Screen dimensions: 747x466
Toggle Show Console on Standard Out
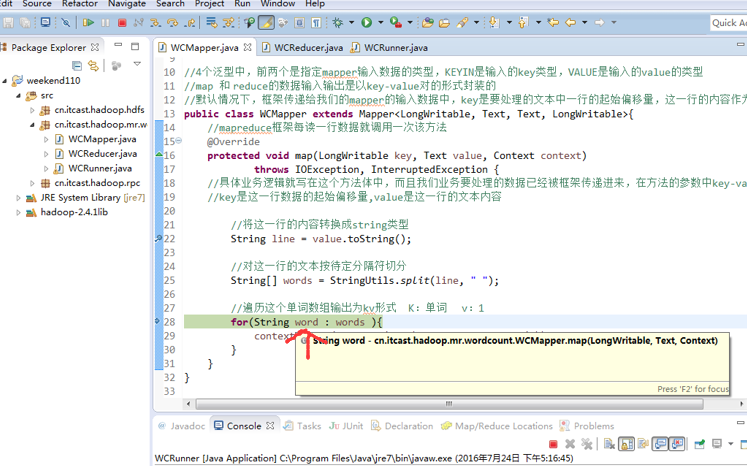(660, 444)
